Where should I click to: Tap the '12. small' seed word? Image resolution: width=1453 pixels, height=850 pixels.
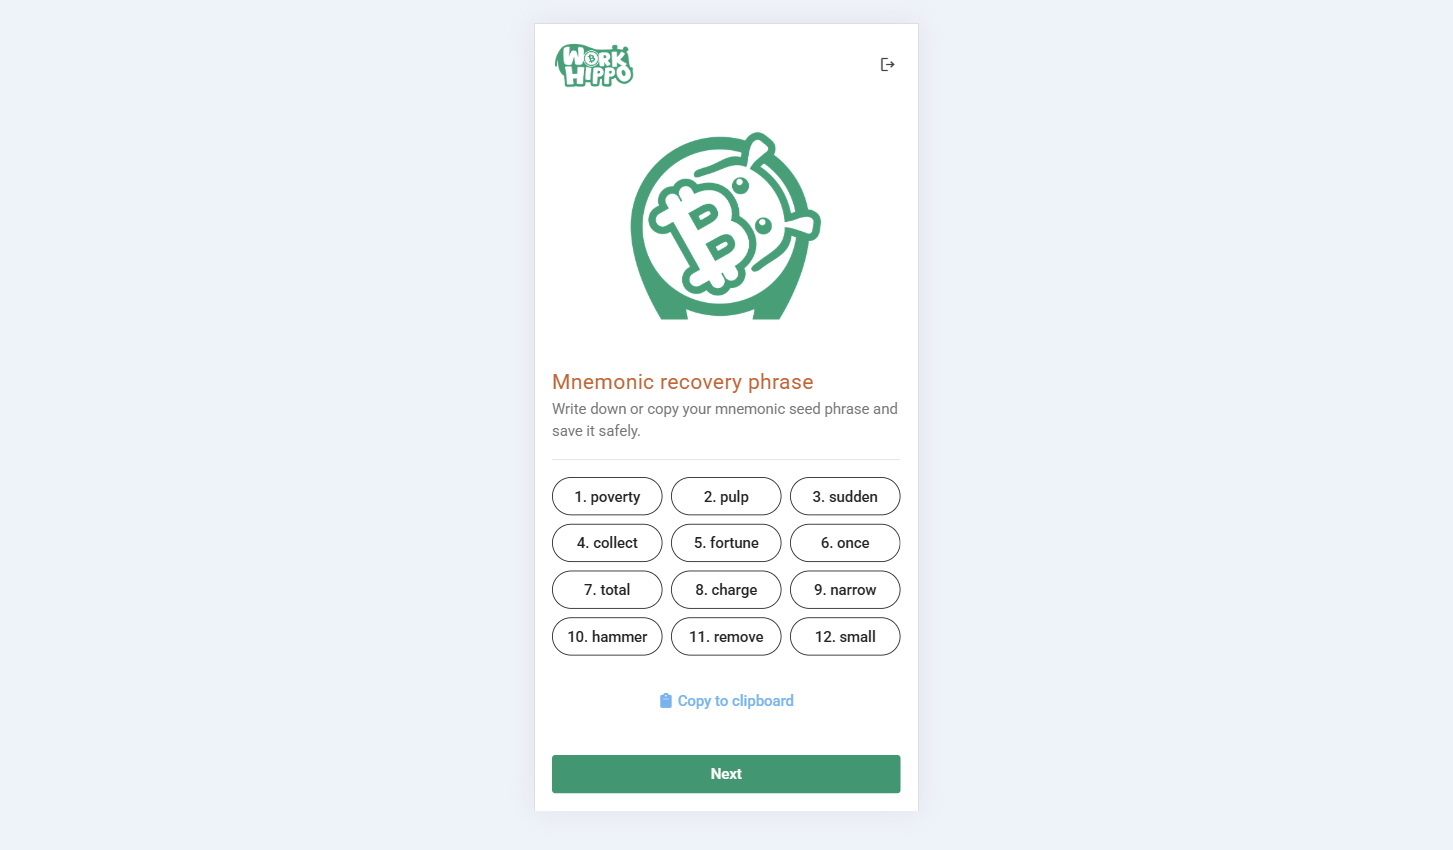pos(845,637)
